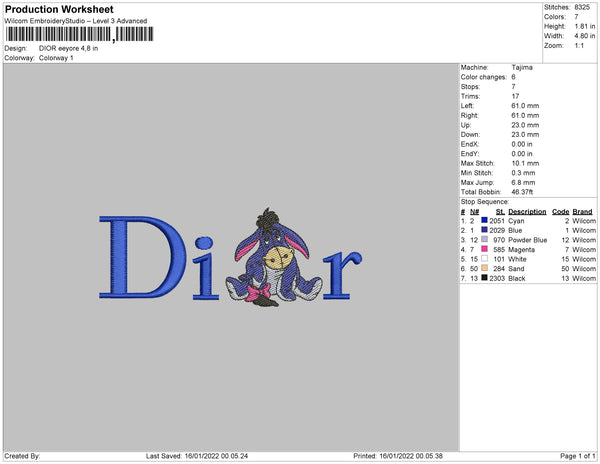Select the Sand 284 color swatch

(484, 268)
